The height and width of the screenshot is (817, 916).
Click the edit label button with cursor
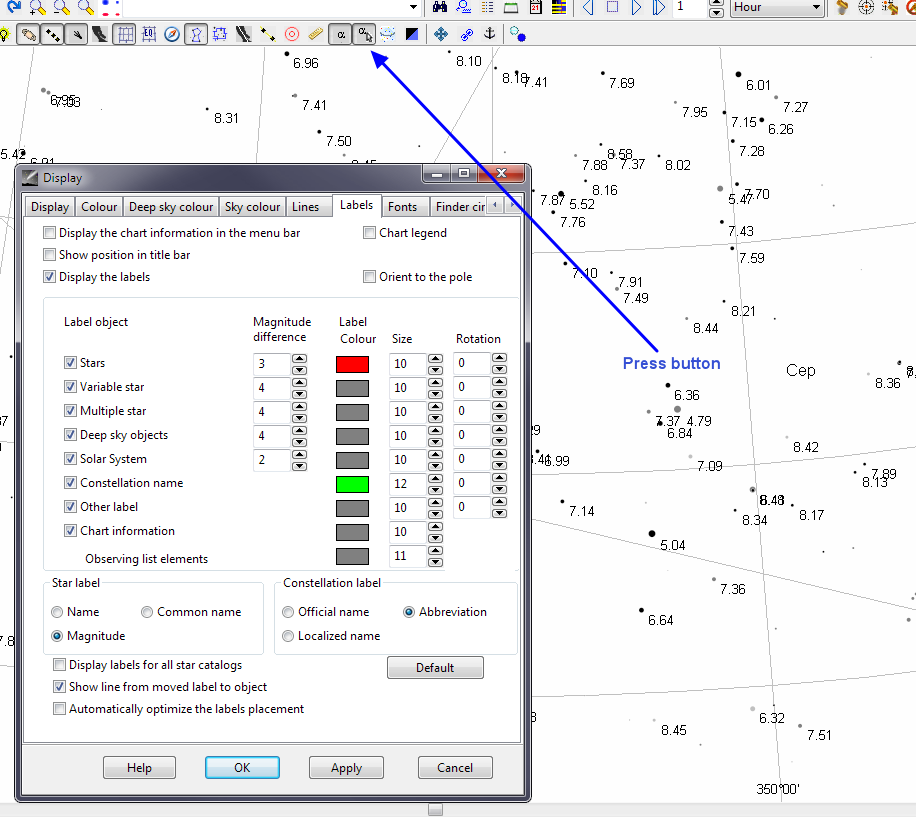[365, 35]
